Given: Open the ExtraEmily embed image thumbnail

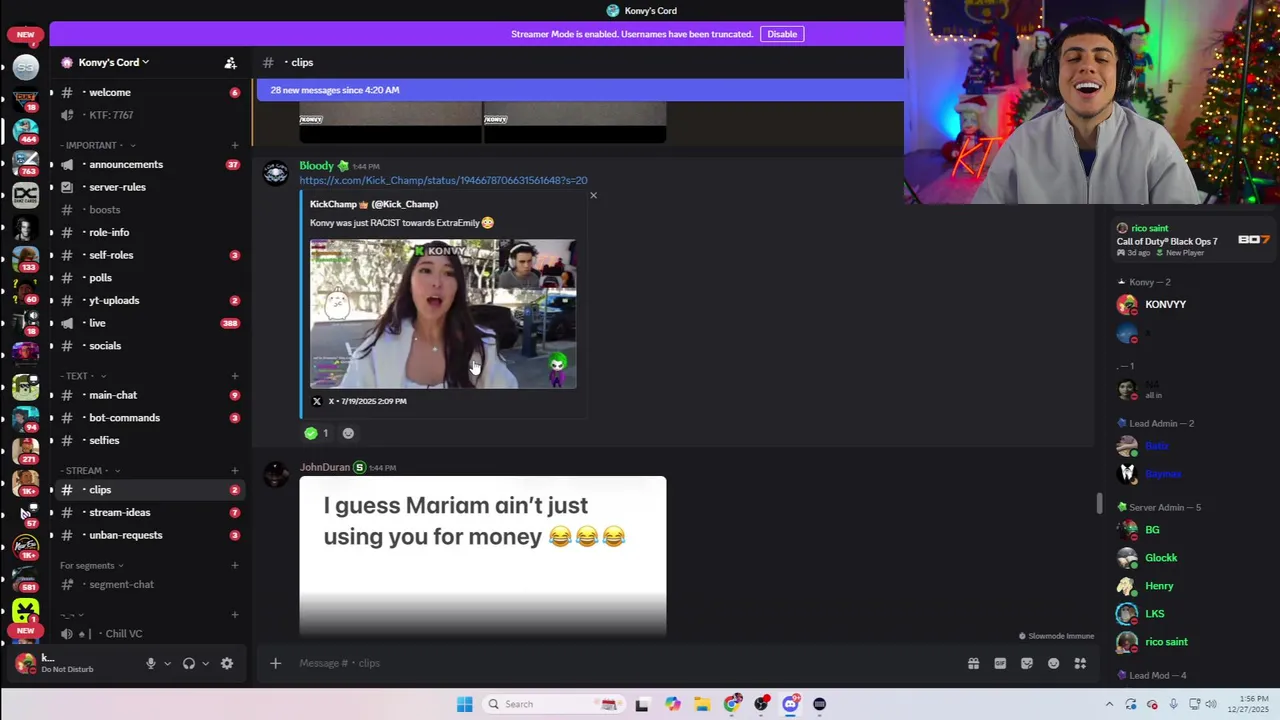Looking at the screenshot, I should click(x=443, y=313).
